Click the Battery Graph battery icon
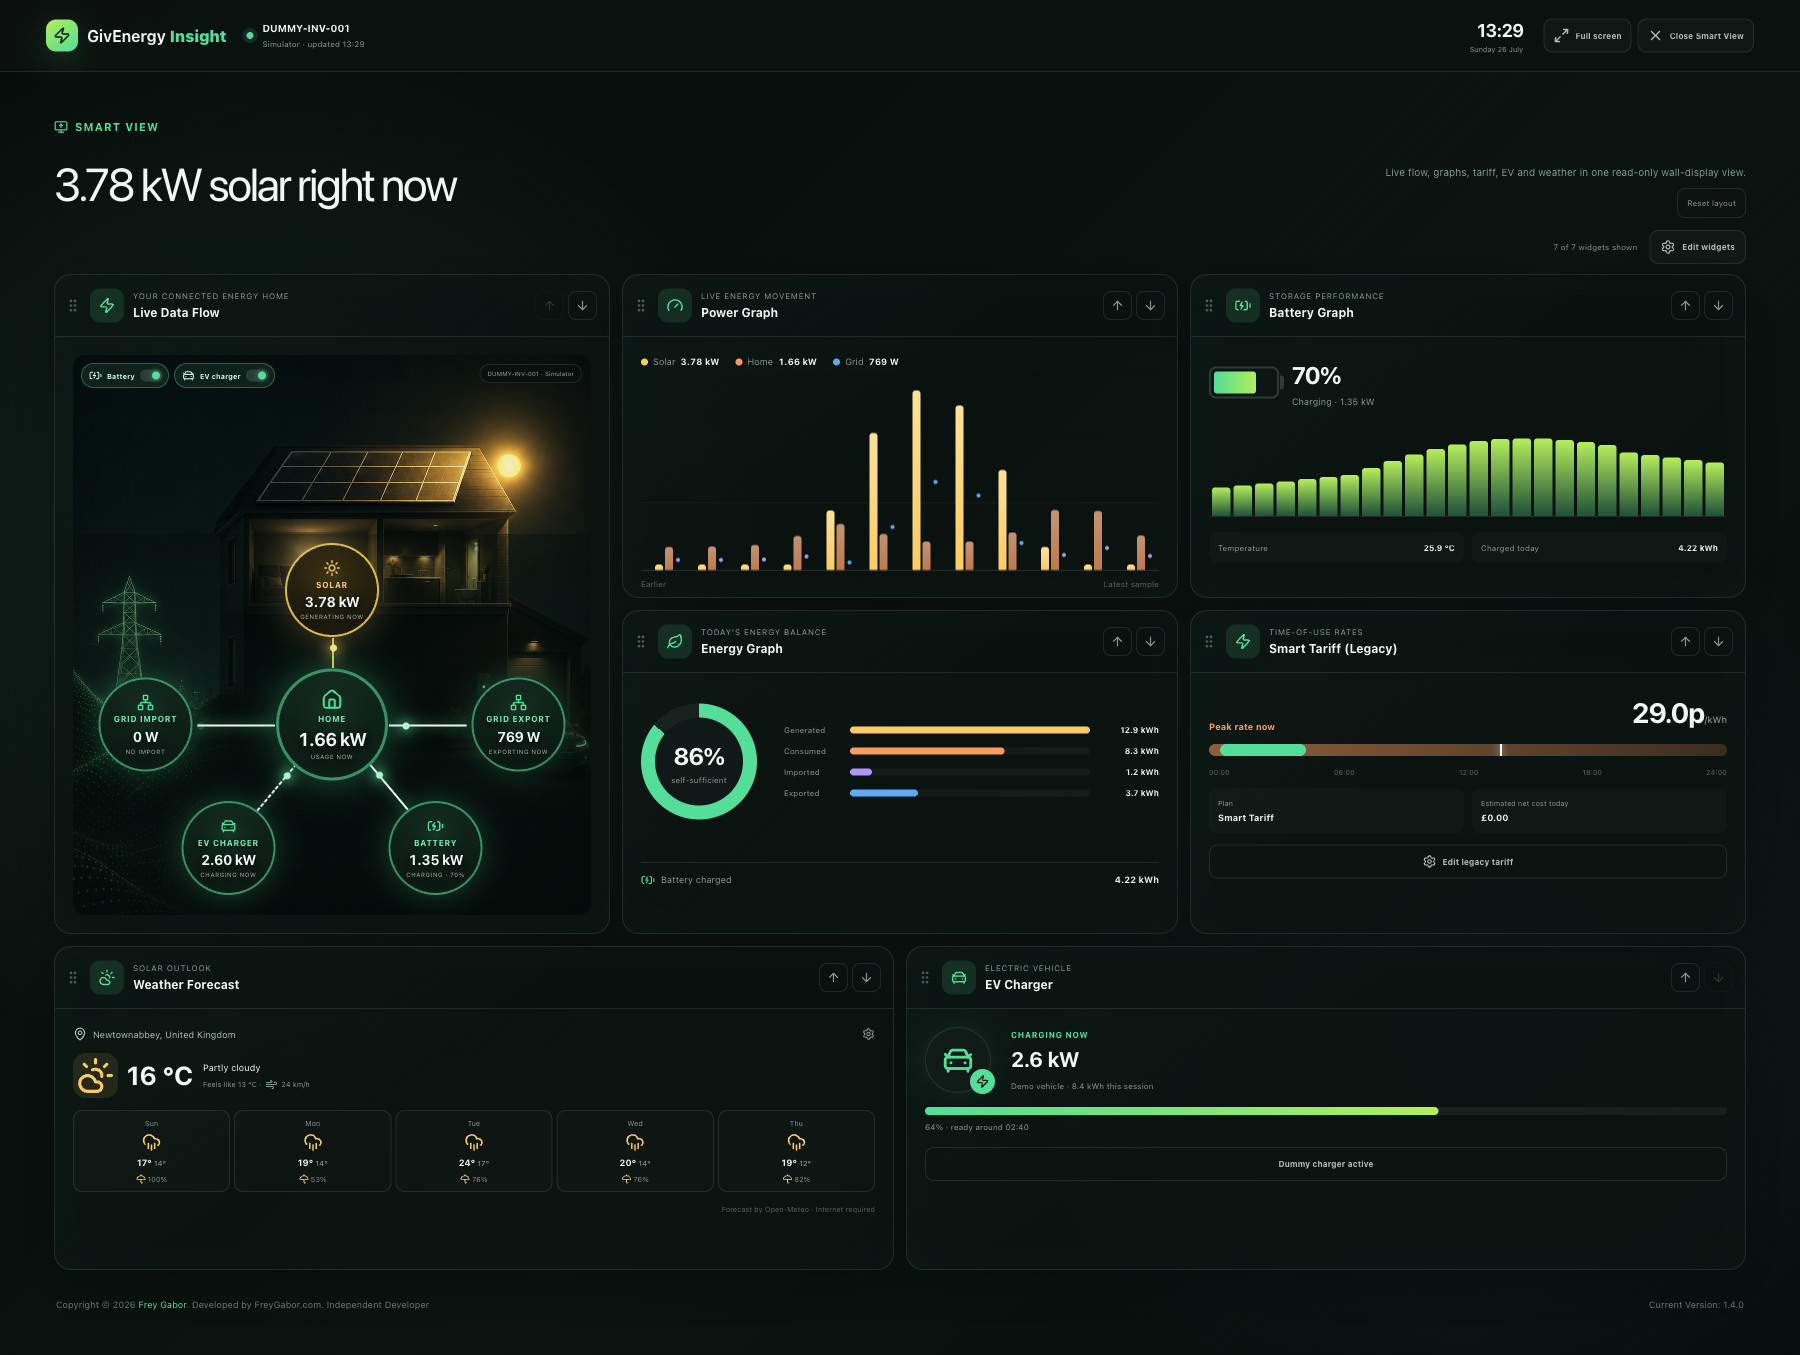 [x=1243, y=306]
